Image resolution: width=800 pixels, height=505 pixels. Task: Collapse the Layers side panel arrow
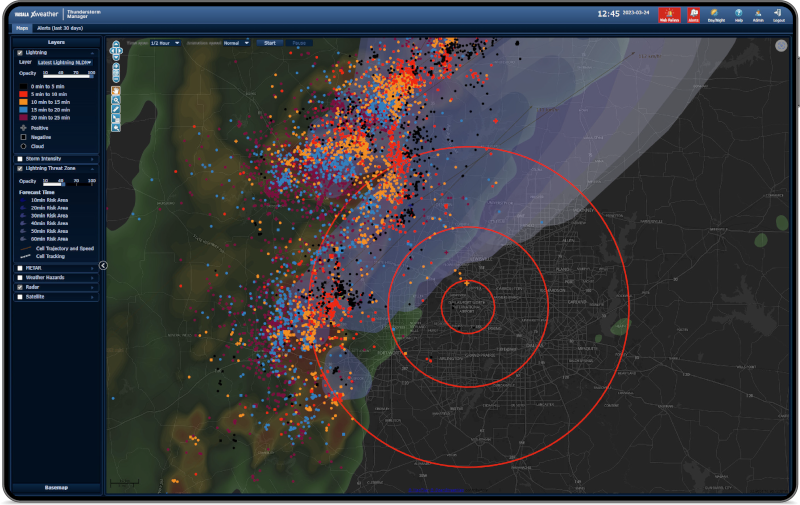[x=104, y=265]
